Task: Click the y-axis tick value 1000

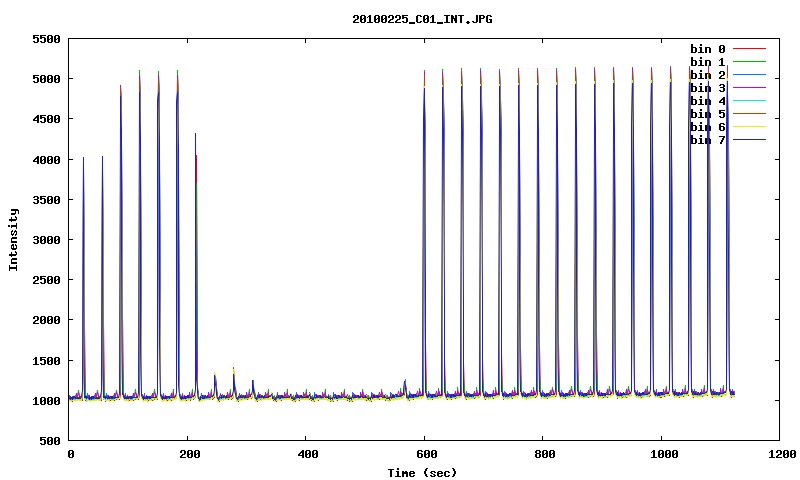Action: click(46, 401)
